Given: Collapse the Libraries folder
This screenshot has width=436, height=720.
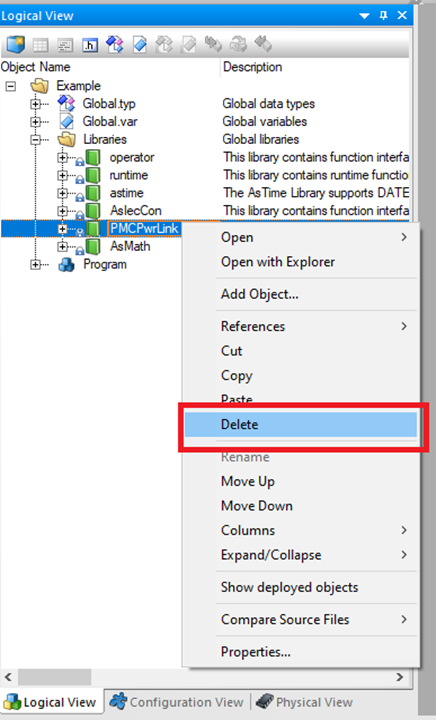Looking at the screenshot, I should point(36,140).
